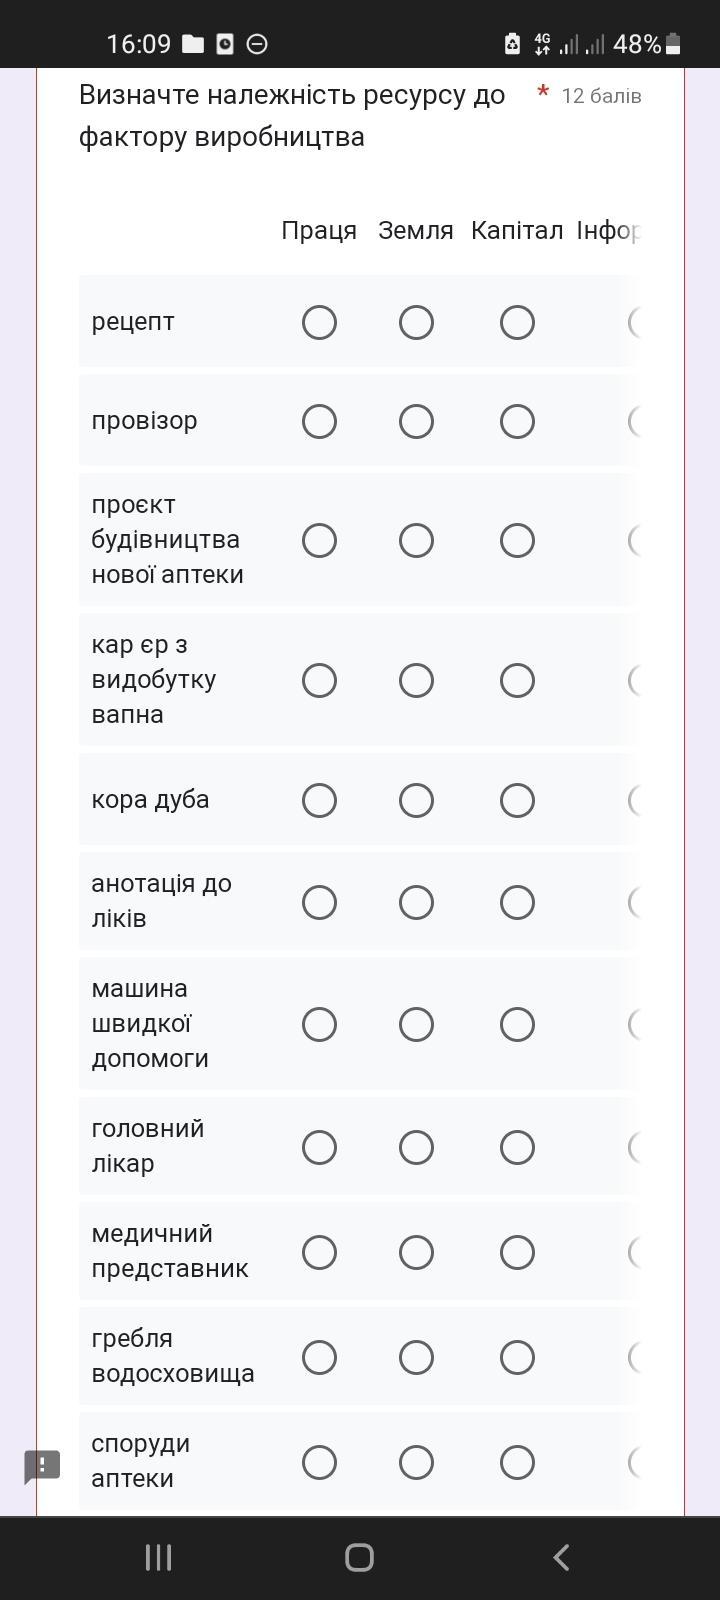Tap the do-not-disturb status icon
720x1600 pixels.
(257, 44)
